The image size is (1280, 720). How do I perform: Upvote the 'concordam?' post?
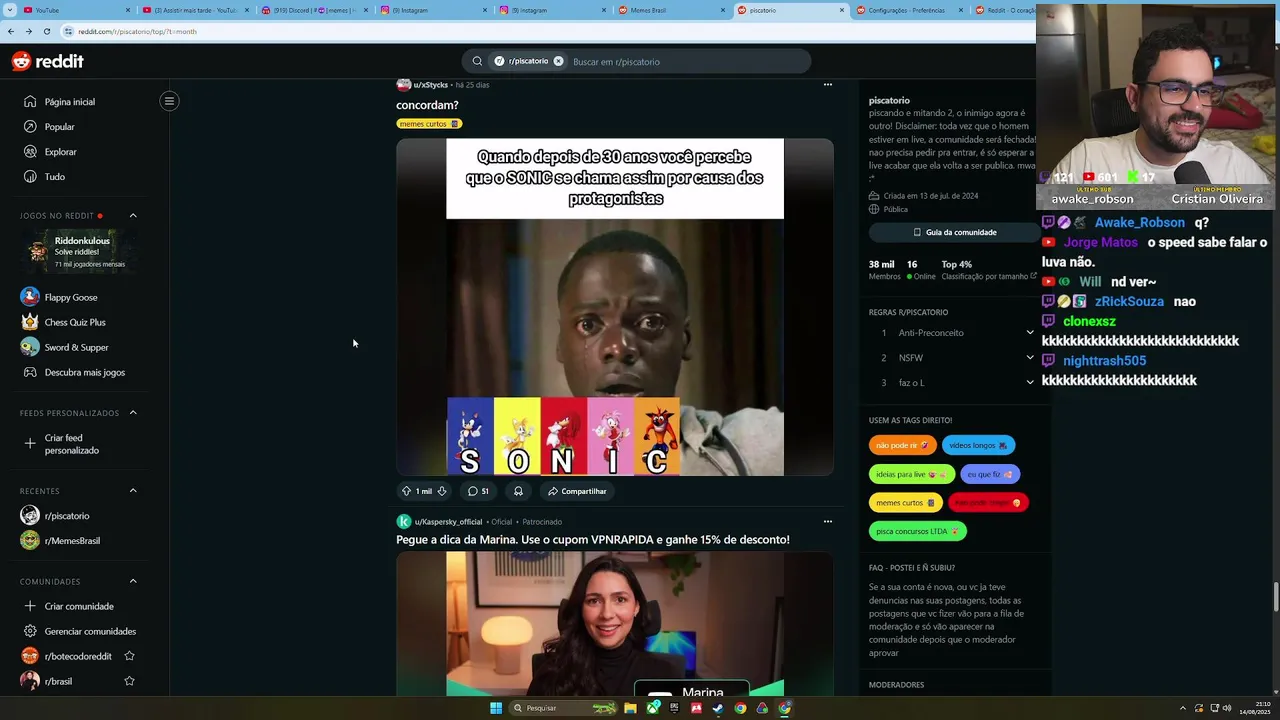pyautogui.click(x=406, y=491)
